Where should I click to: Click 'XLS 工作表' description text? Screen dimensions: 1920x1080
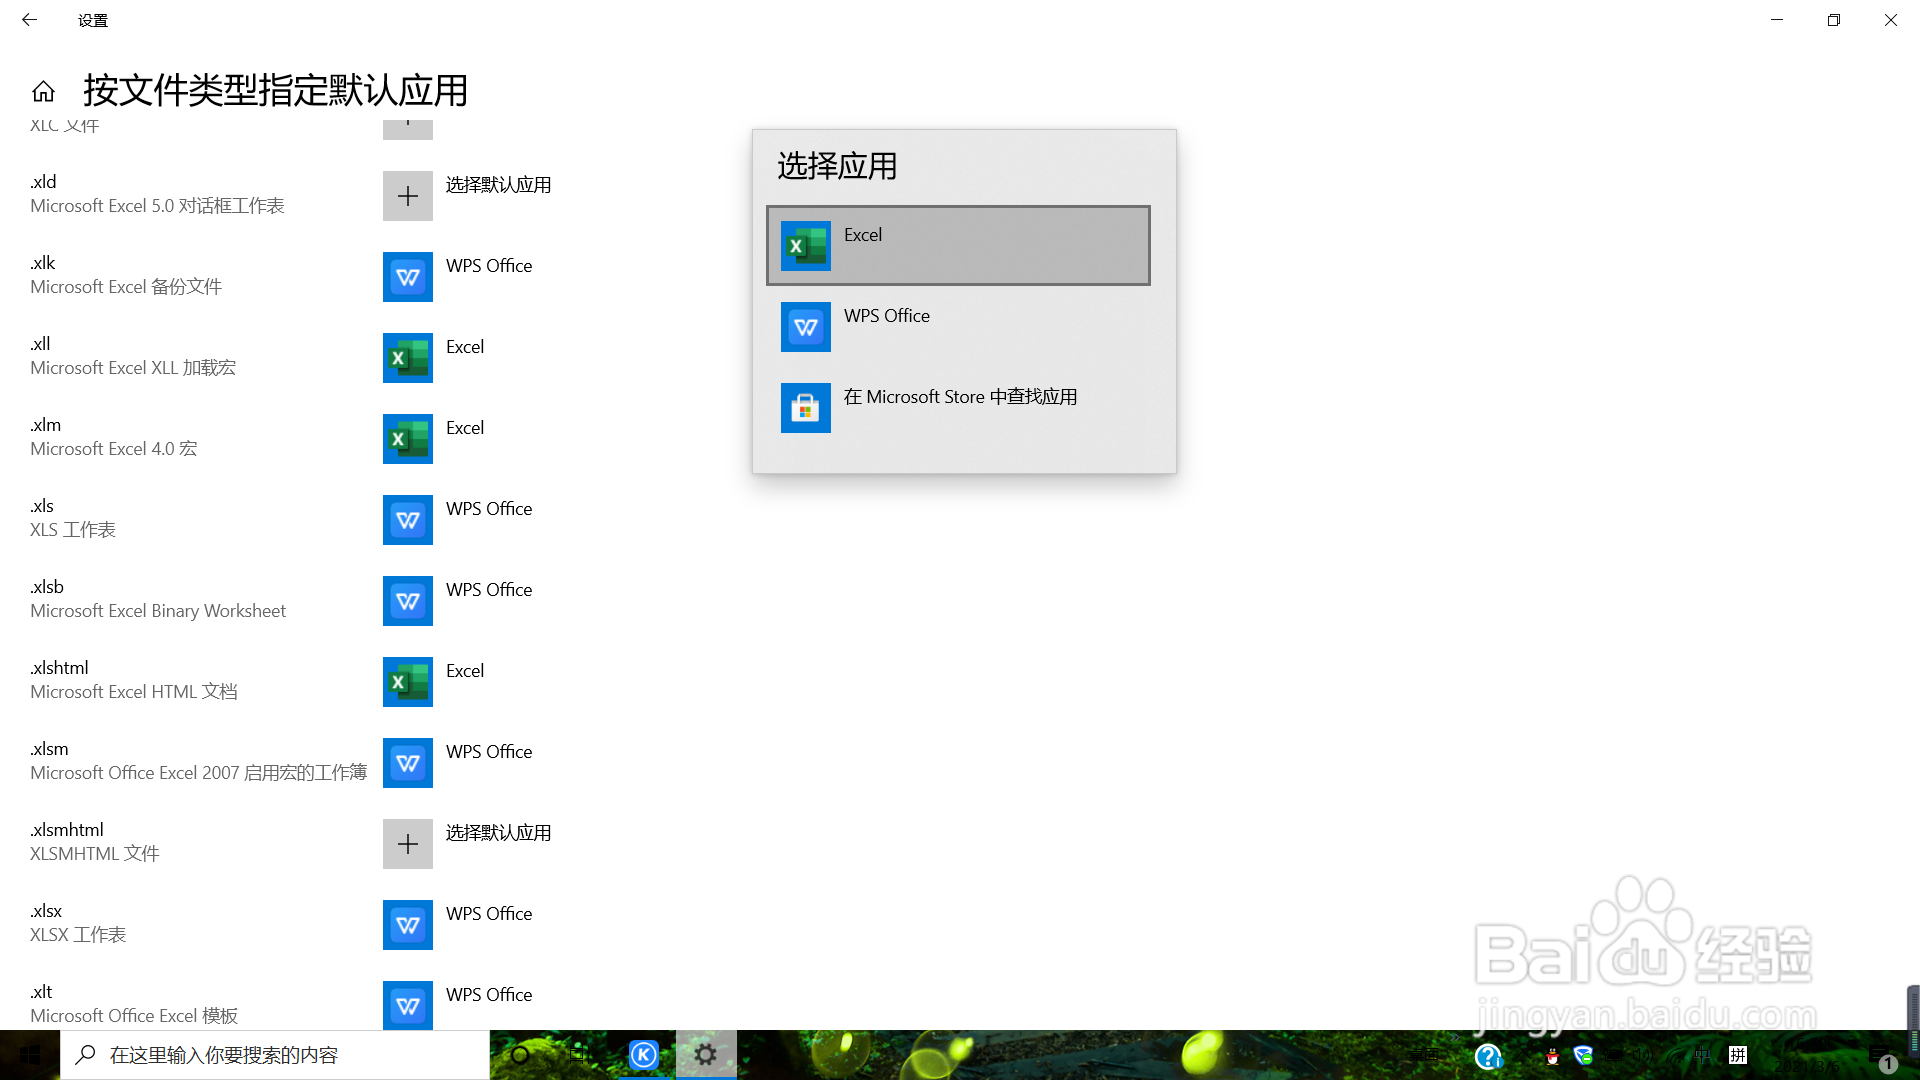[73, 530]
